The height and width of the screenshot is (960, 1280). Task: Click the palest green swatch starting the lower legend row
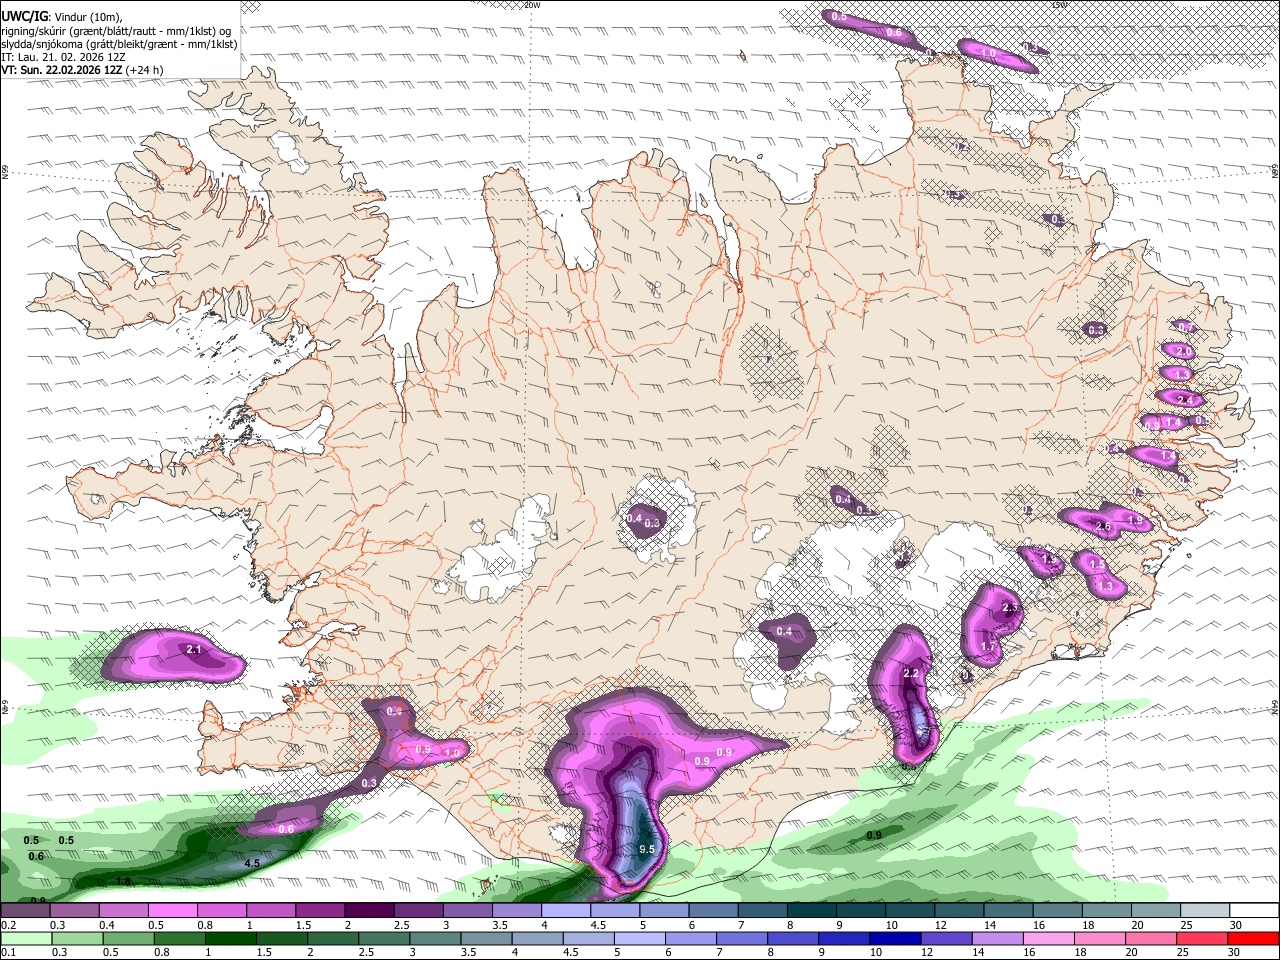point(25,938)
